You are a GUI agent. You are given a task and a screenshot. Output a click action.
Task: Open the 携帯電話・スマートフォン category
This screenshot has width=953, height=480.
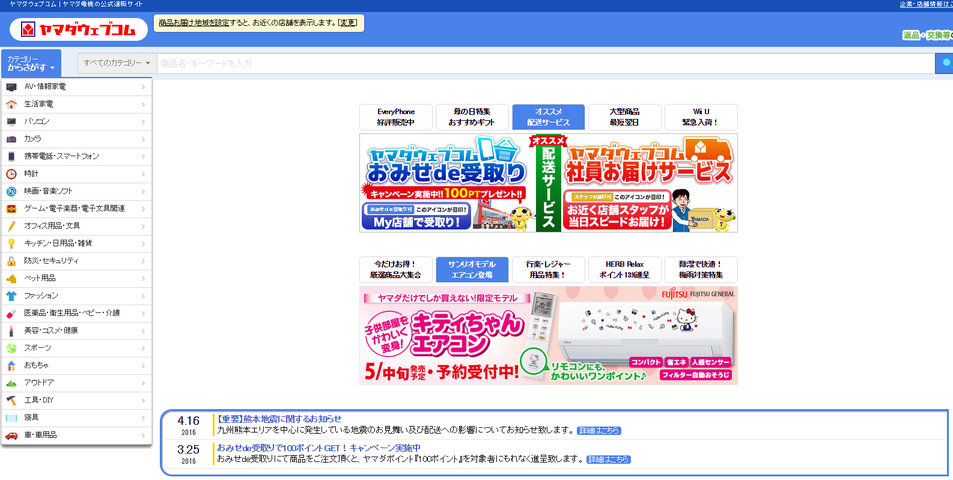pyautogui.click(x=77, y=157)
